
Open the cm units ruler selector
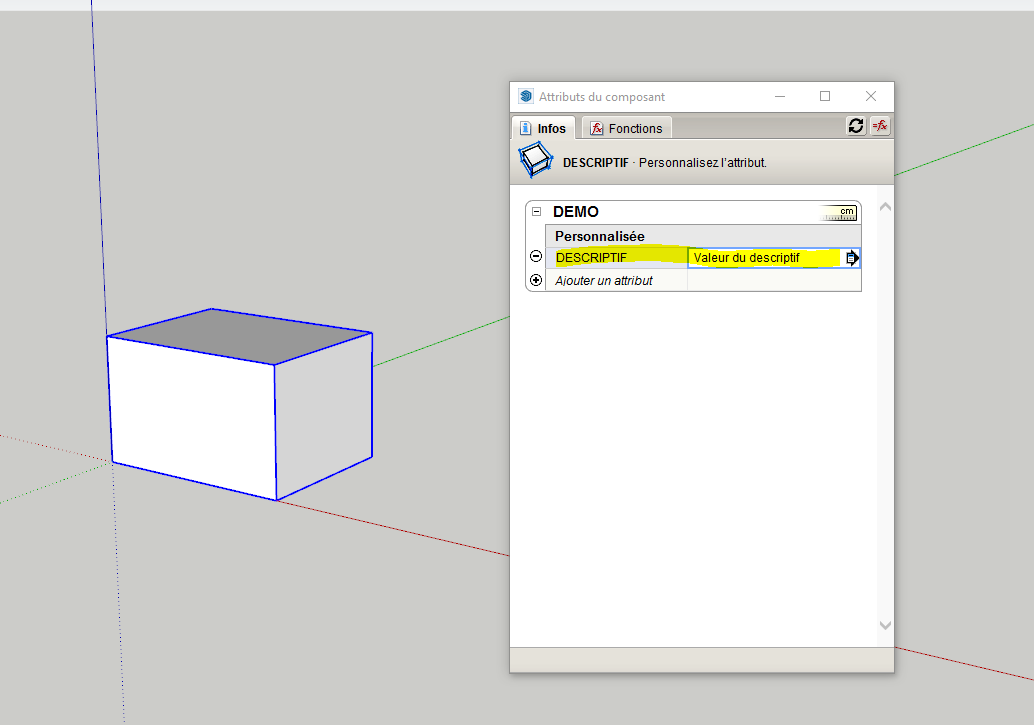(x=837, y=212)
